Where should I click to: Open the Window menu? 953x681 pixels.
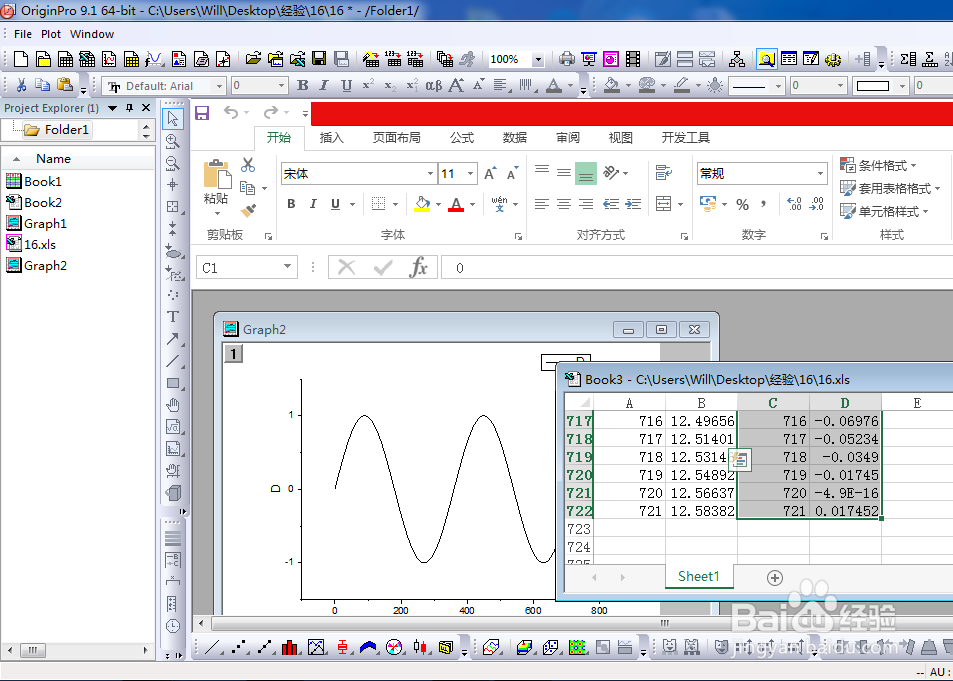point(92,34)
